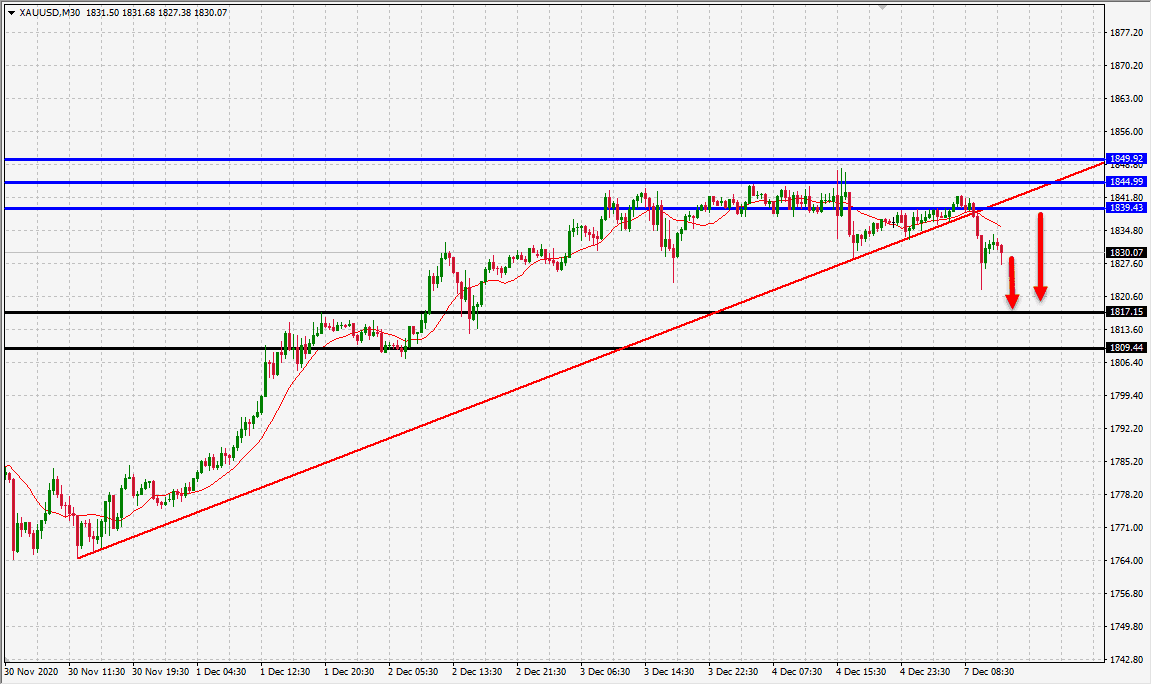Click the 1834.80 price scale value
This screenshot has width=1152, height=685.
pyautogui.click(x=1126, y=231)
